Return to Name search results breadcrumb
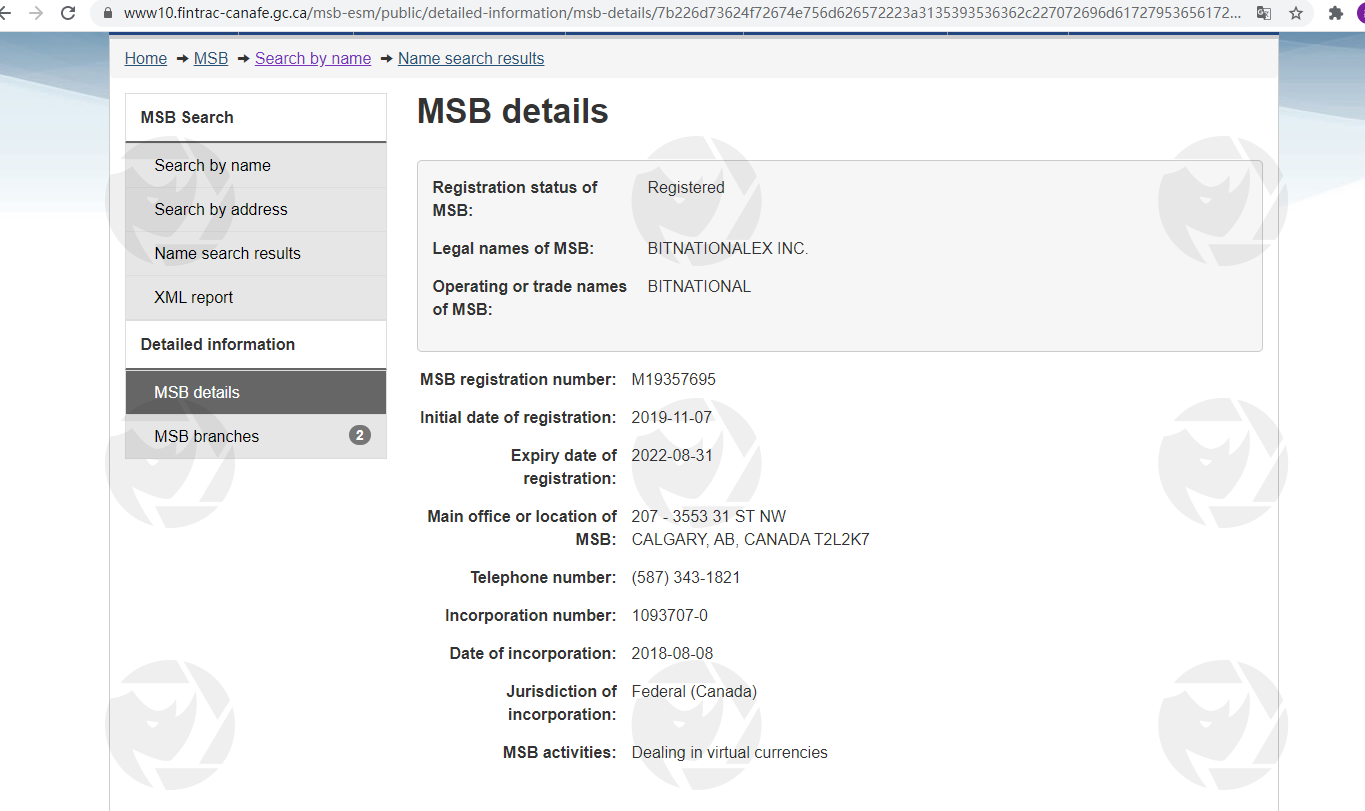Screen dimensions: 1365x811 471,58
